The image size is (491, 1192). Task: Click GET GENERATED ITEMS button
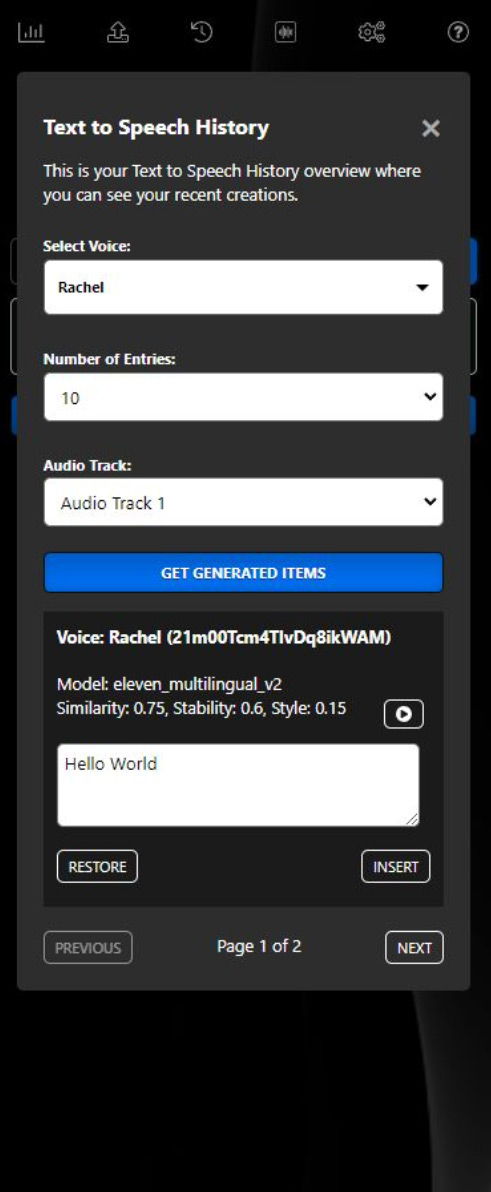point(243,572)
